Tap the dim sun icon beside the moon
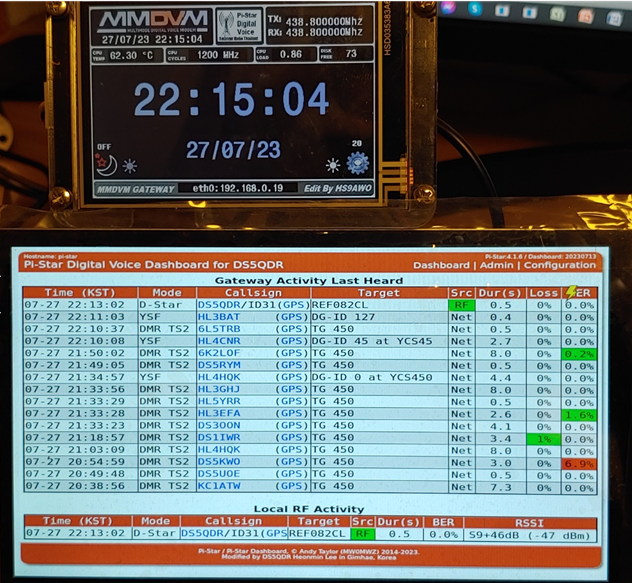 130,166
